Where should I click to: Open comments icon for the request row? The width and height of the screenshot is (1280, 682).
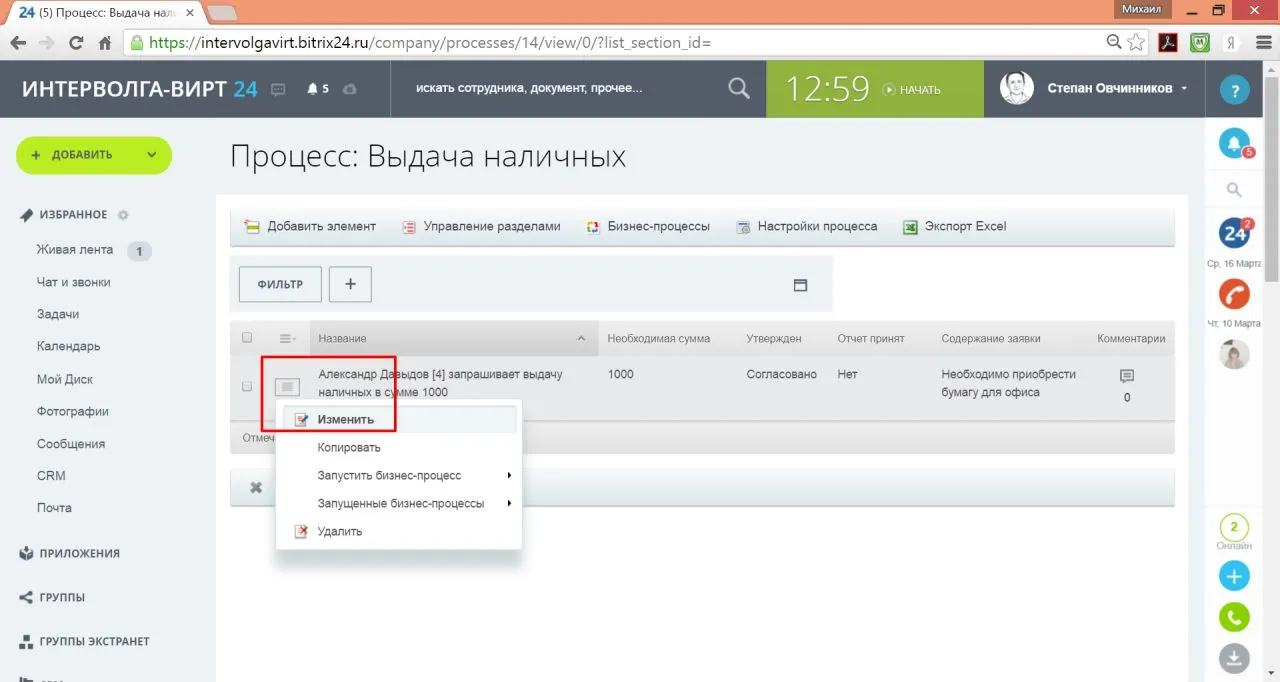point(1127,376)
